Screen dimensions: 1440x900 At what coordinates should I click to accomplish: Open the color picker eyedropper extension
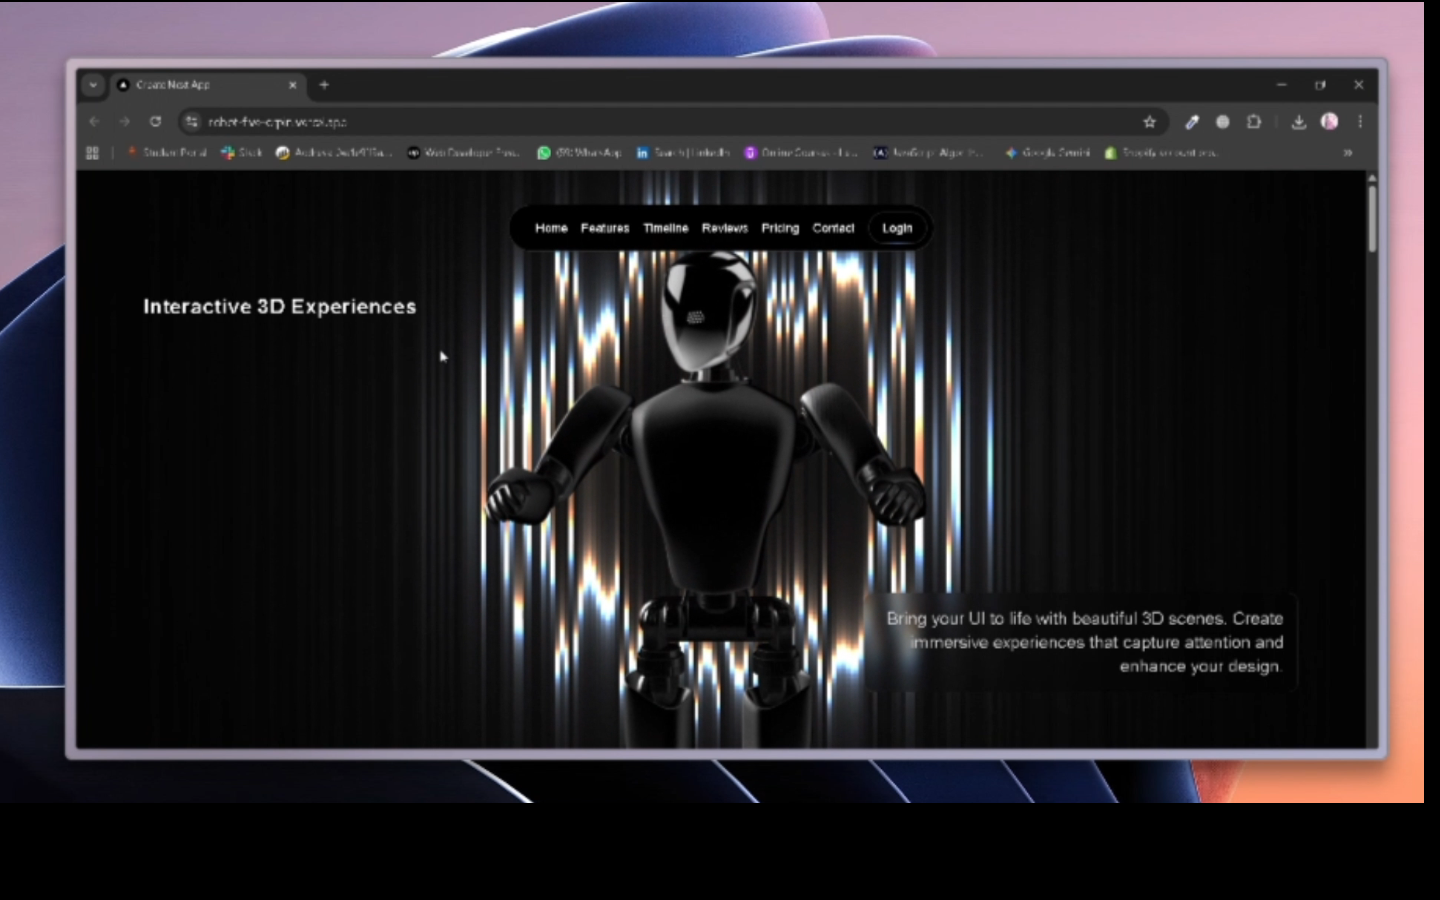[1191, 122]
